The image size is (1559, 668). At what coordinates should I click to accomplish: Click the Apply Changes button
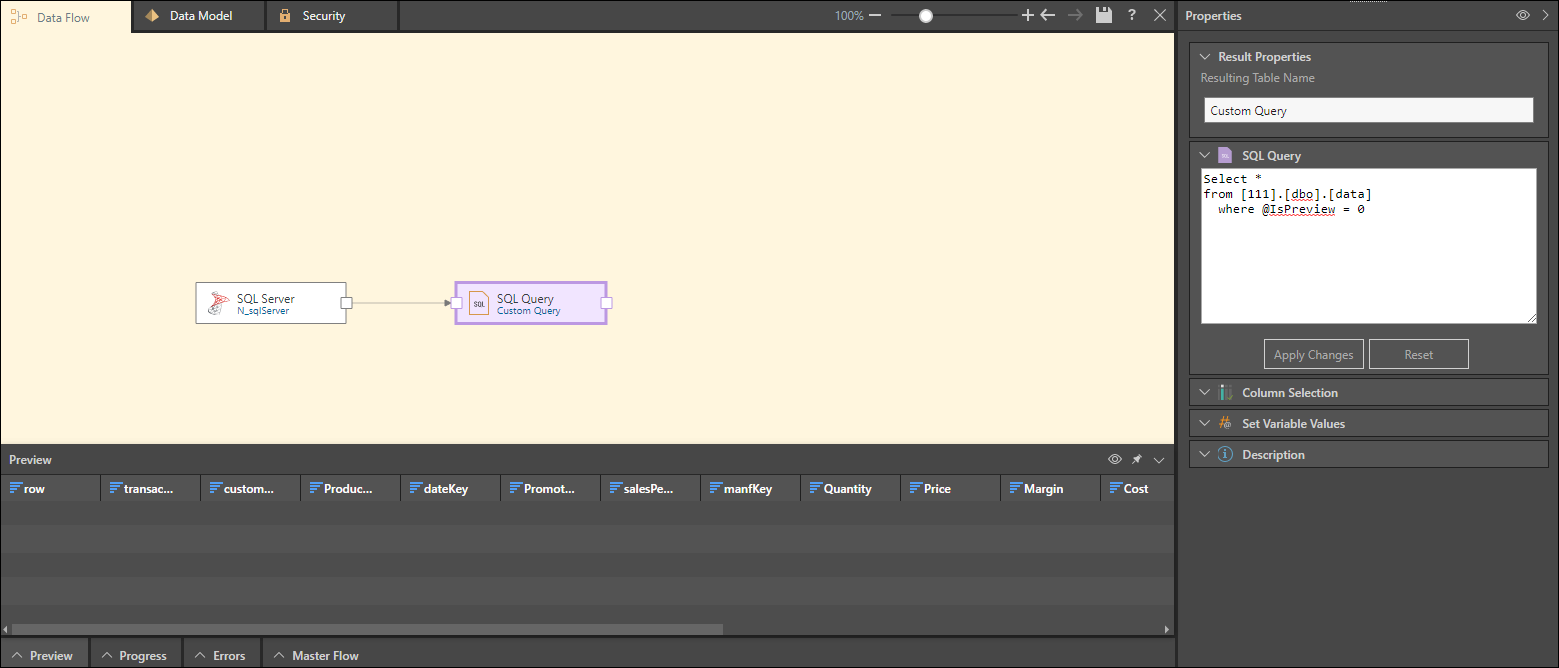[x=1313, y=354]
